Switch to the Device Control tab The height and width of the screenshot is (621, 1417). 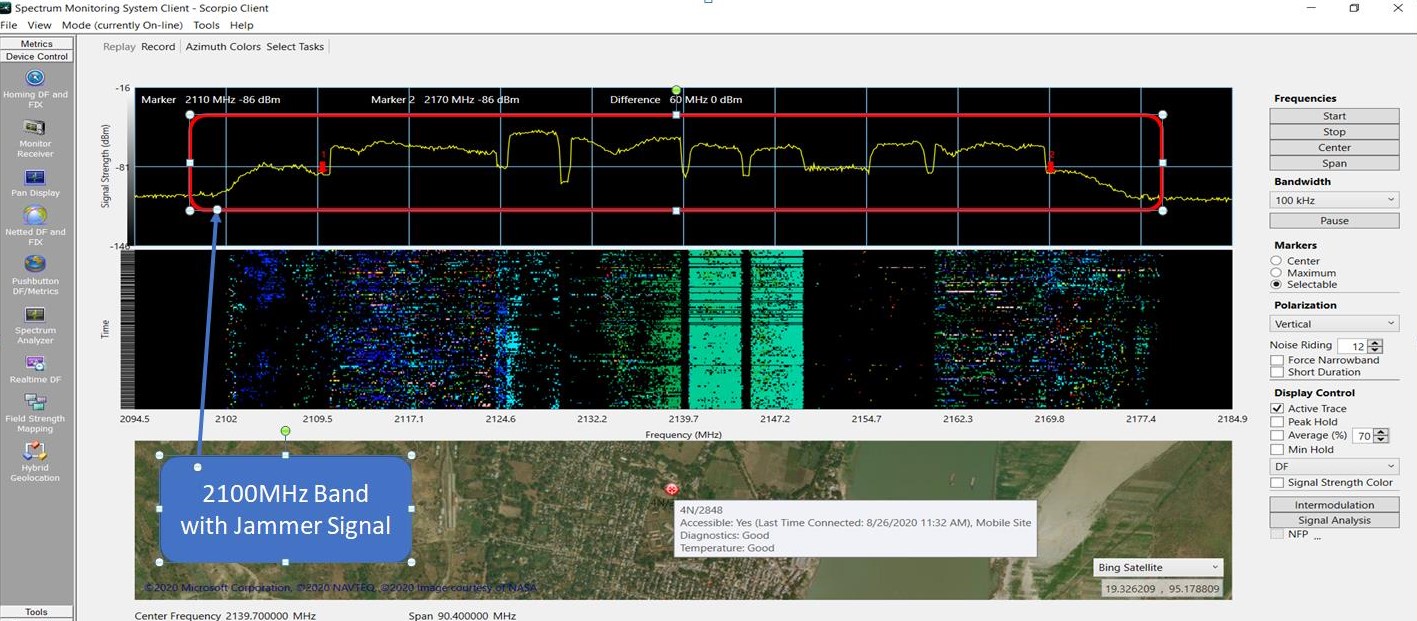[36, 57]
